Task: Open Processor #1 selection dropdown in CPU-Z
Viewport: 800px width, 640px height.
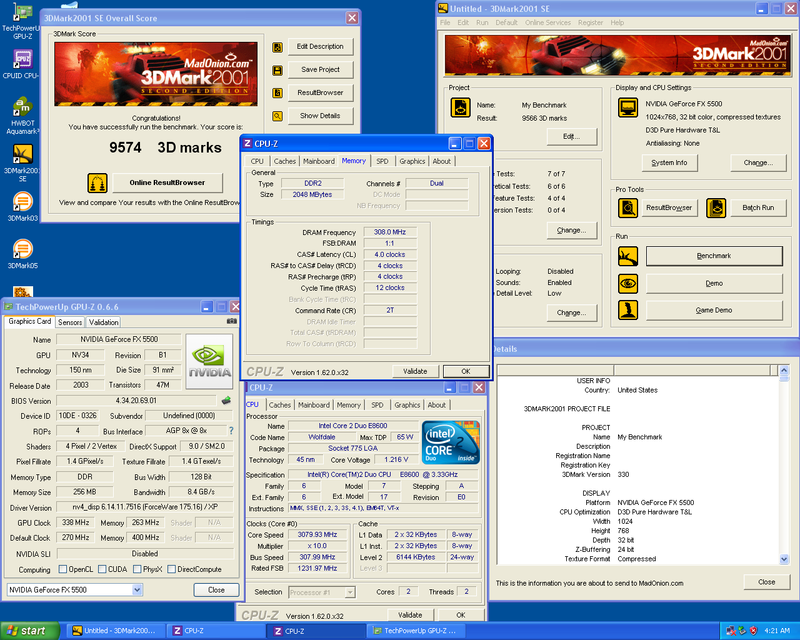Action: [x=350, y=593]
